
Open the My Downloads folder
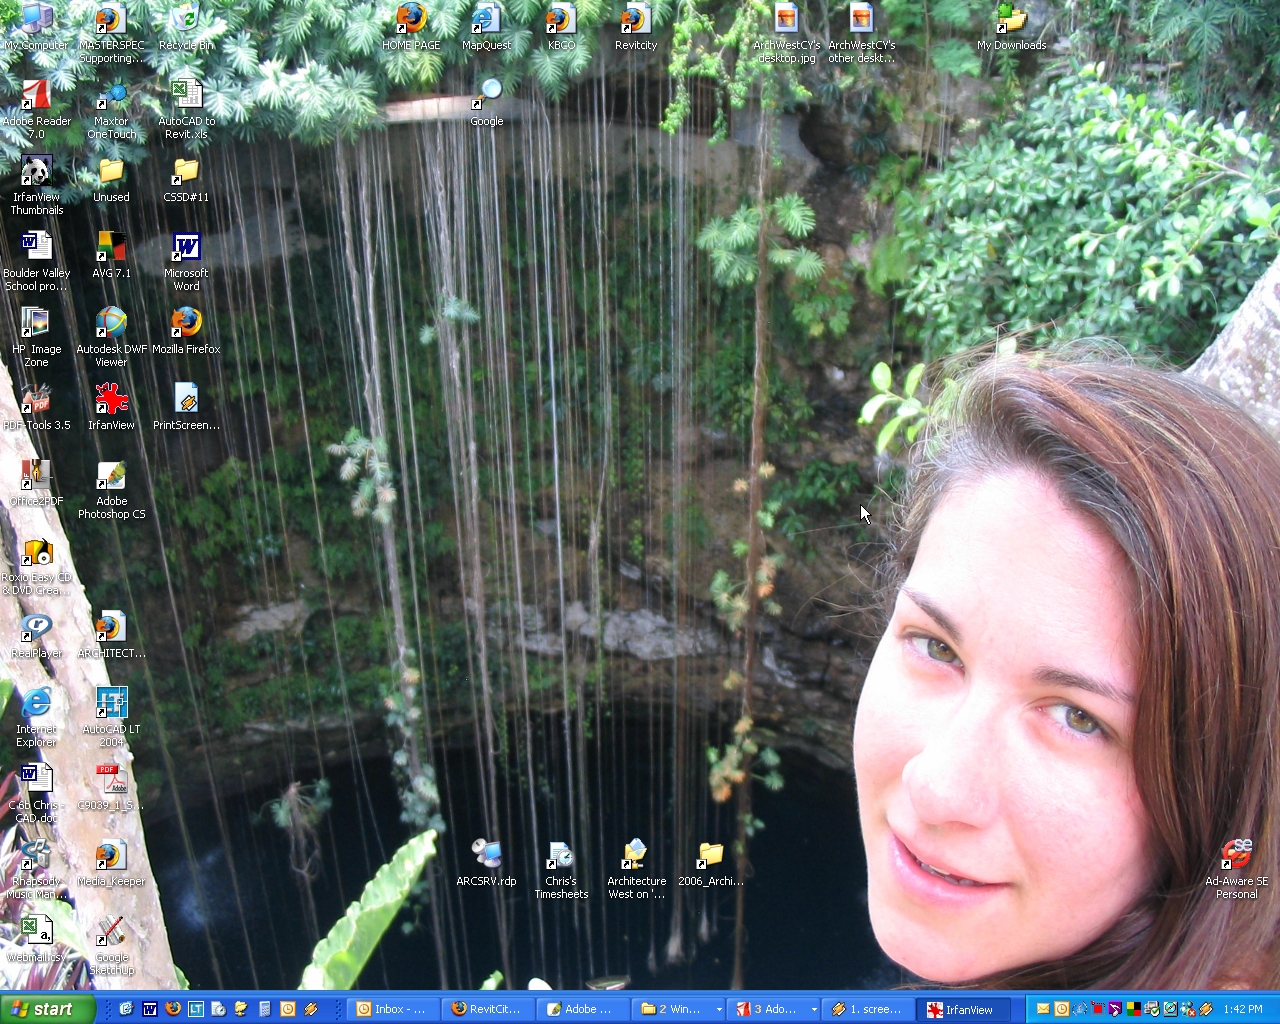(1011, 20)
